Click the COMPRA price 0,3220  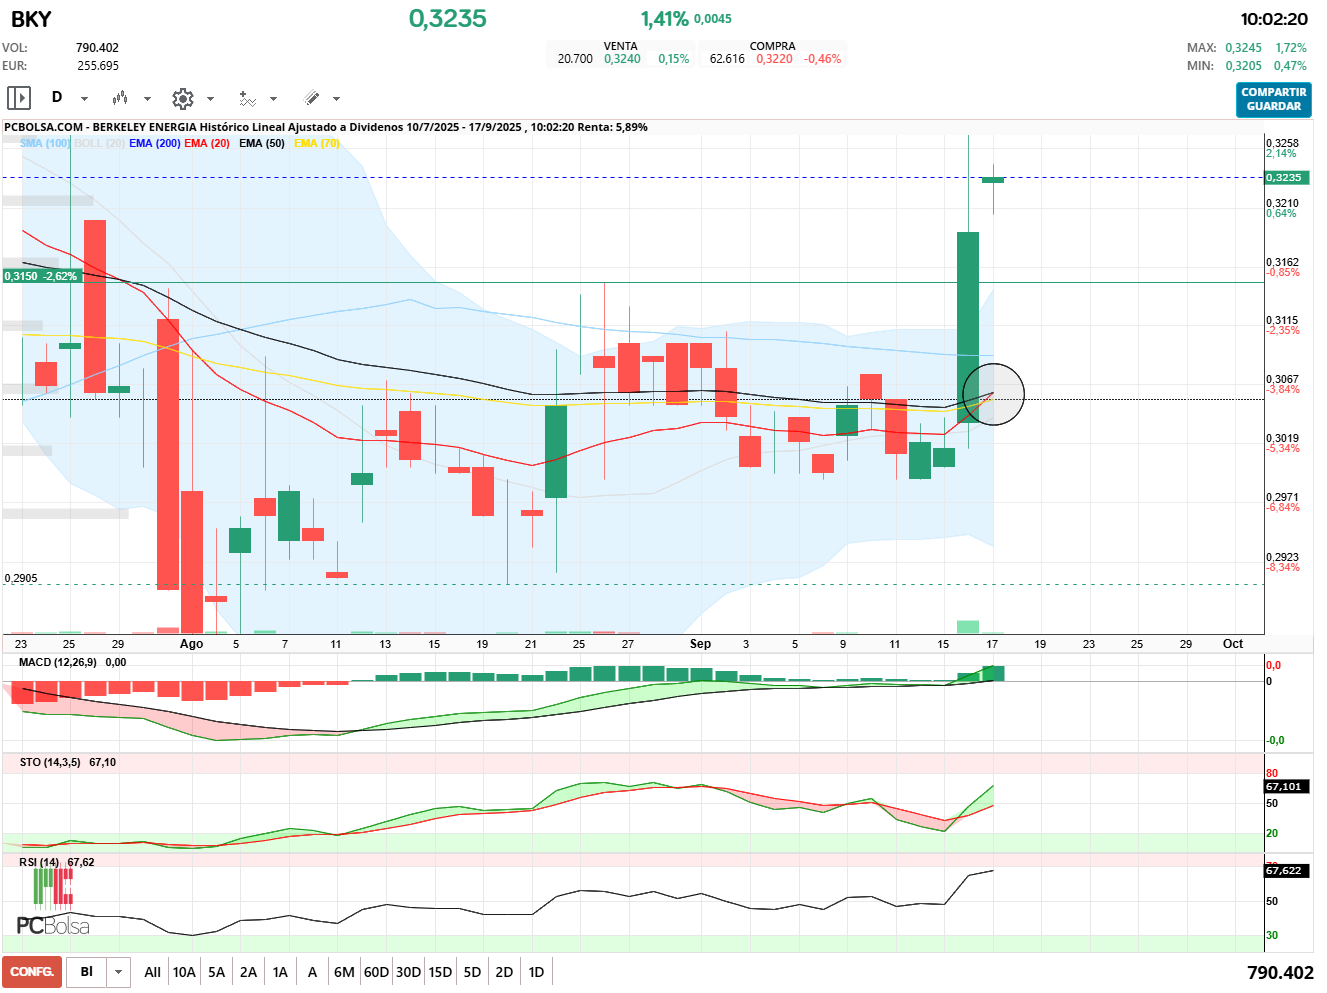pos(774,59)
